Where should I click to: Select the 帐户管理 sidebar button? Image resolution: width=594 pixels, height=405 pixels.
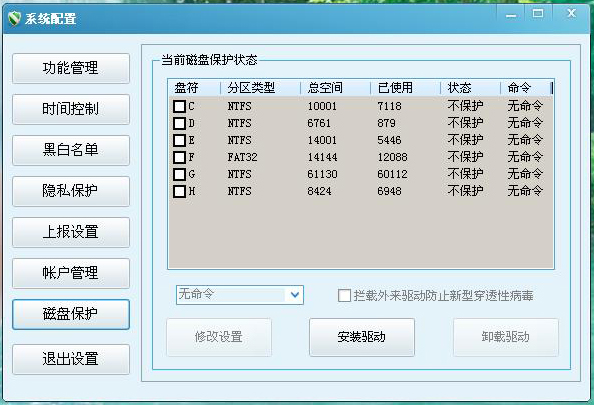[x=71, y=273]
